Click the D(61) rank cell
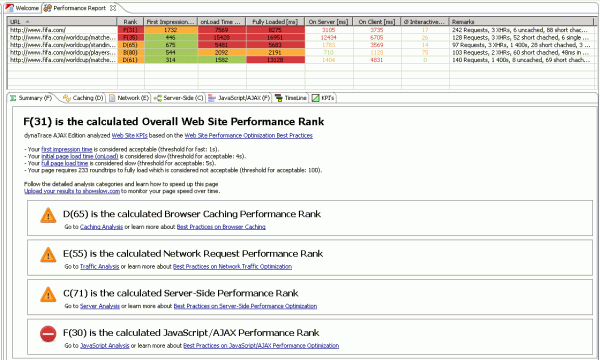 (x=130, y=60)
